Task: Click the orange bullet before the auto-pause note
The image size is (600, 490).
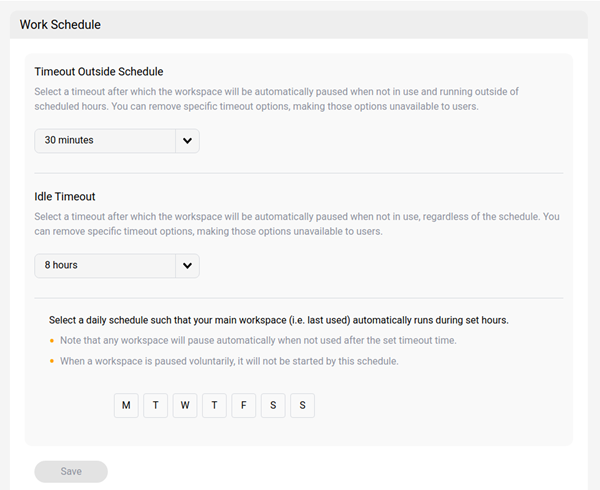Action: point(51,341)
